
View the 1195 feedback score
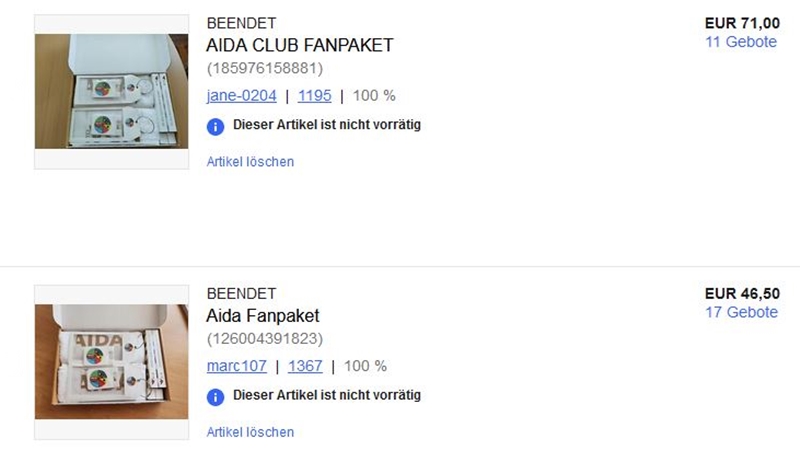pyautogui.click(x=314, y=96)
